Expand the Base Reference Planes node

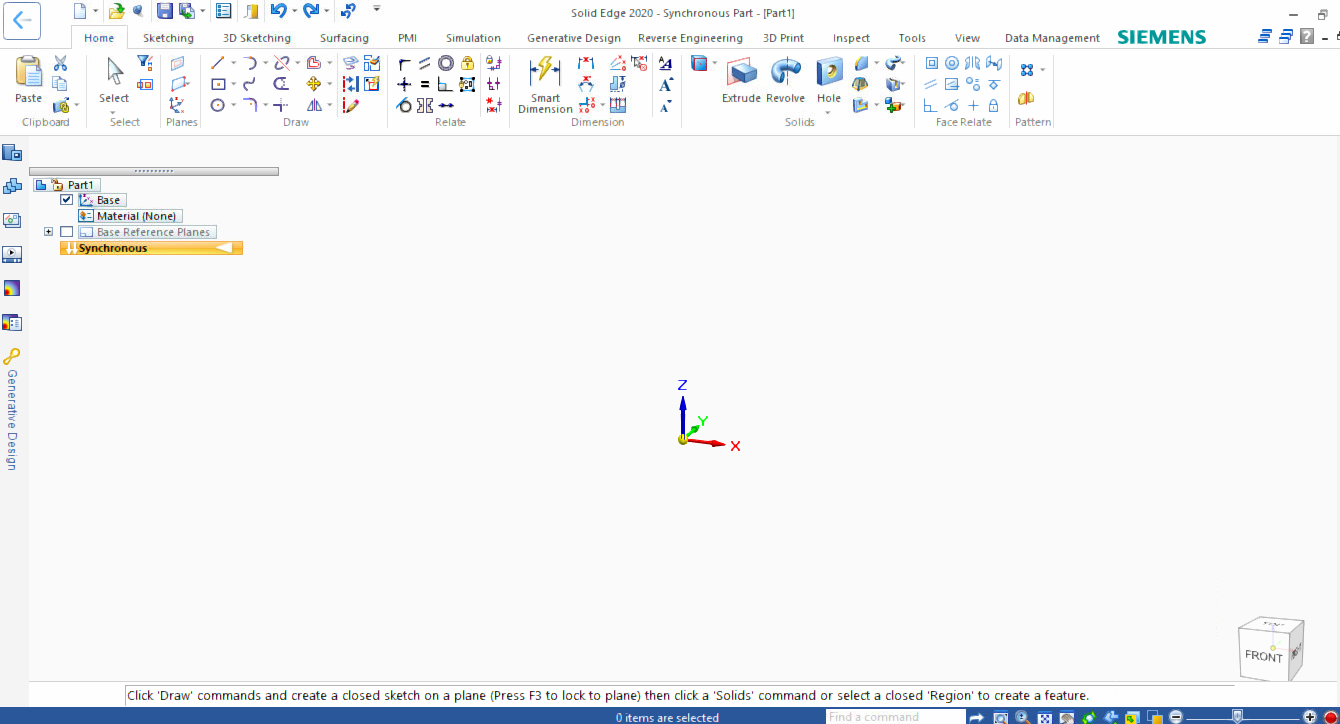(48, 232)
